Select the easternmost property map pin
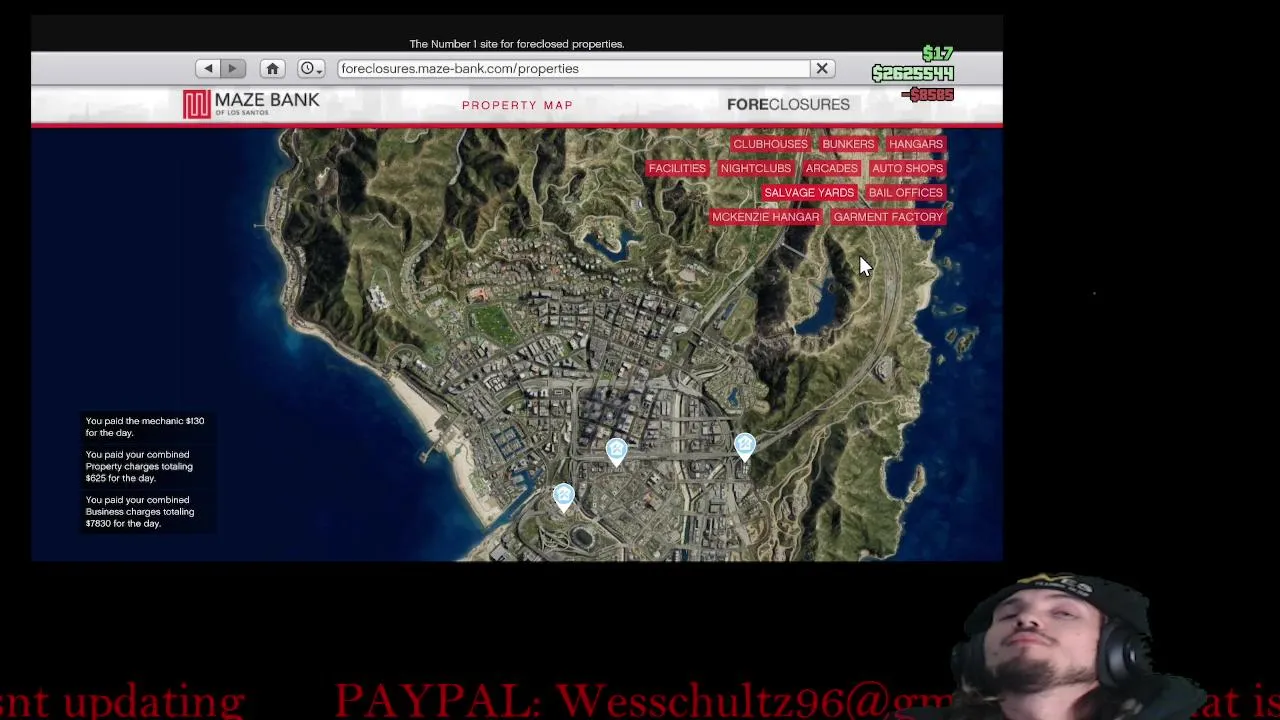The width and height of the screenshot is (1280, 720). coord(745,447)
